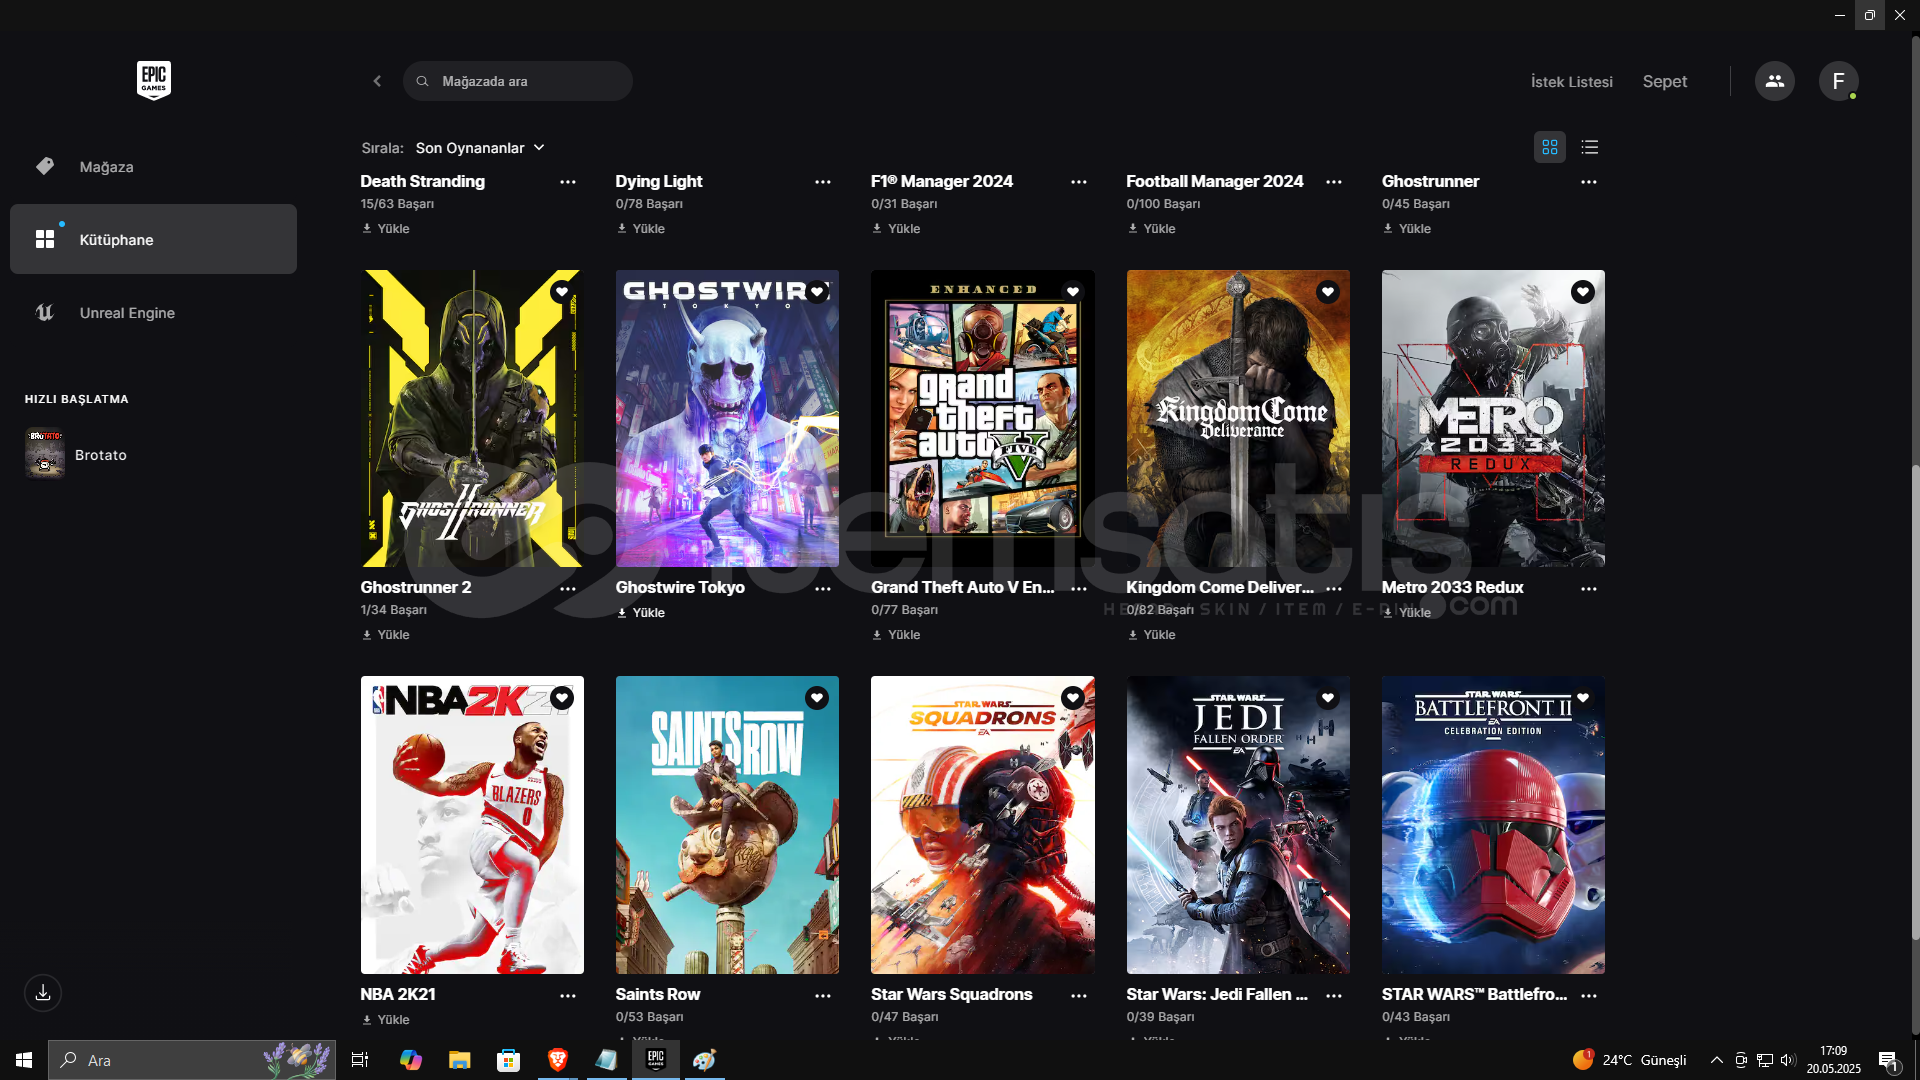
Task: Open Brave browser from taskbar
Action: 557,1060
